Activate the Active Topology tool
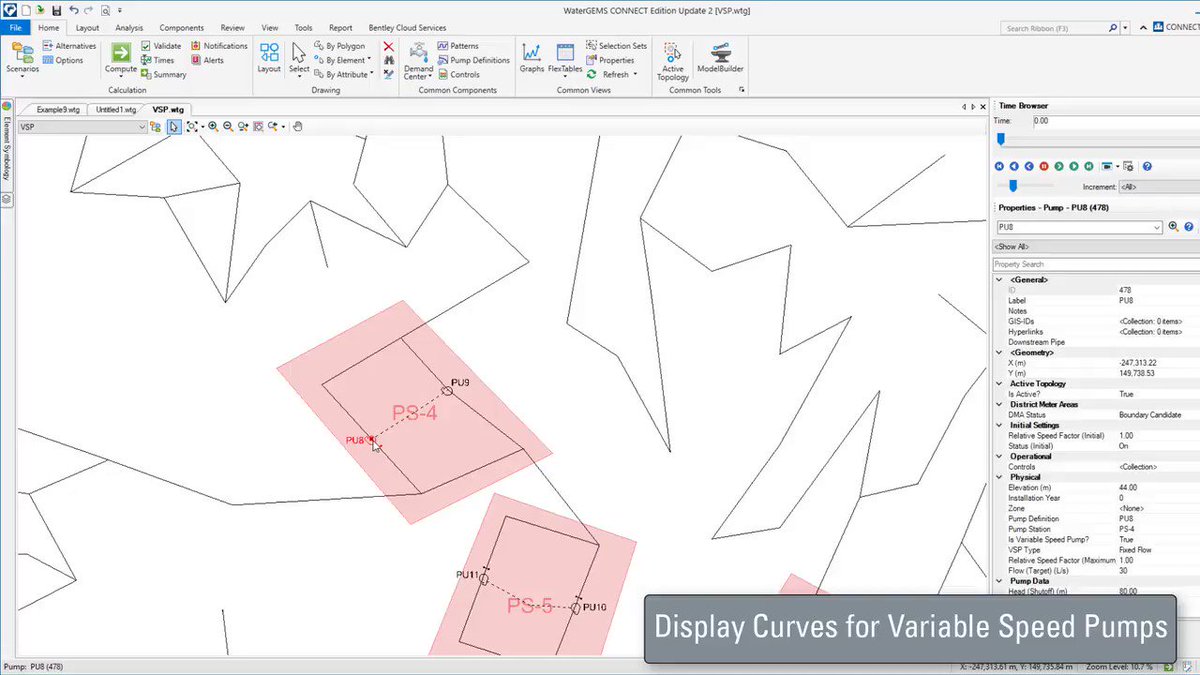The height and width of the screenshot is (675, 1200). click(x=673, y=62)
